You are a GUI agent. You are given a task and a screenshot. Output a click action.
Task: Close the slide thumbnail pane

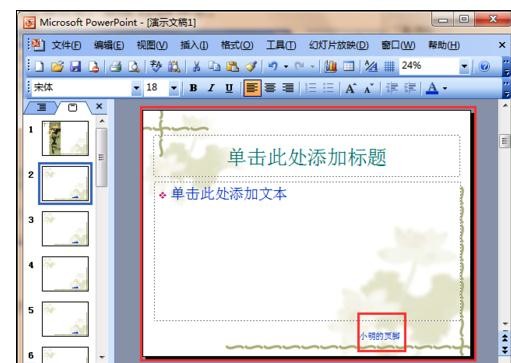pos(99,106)
